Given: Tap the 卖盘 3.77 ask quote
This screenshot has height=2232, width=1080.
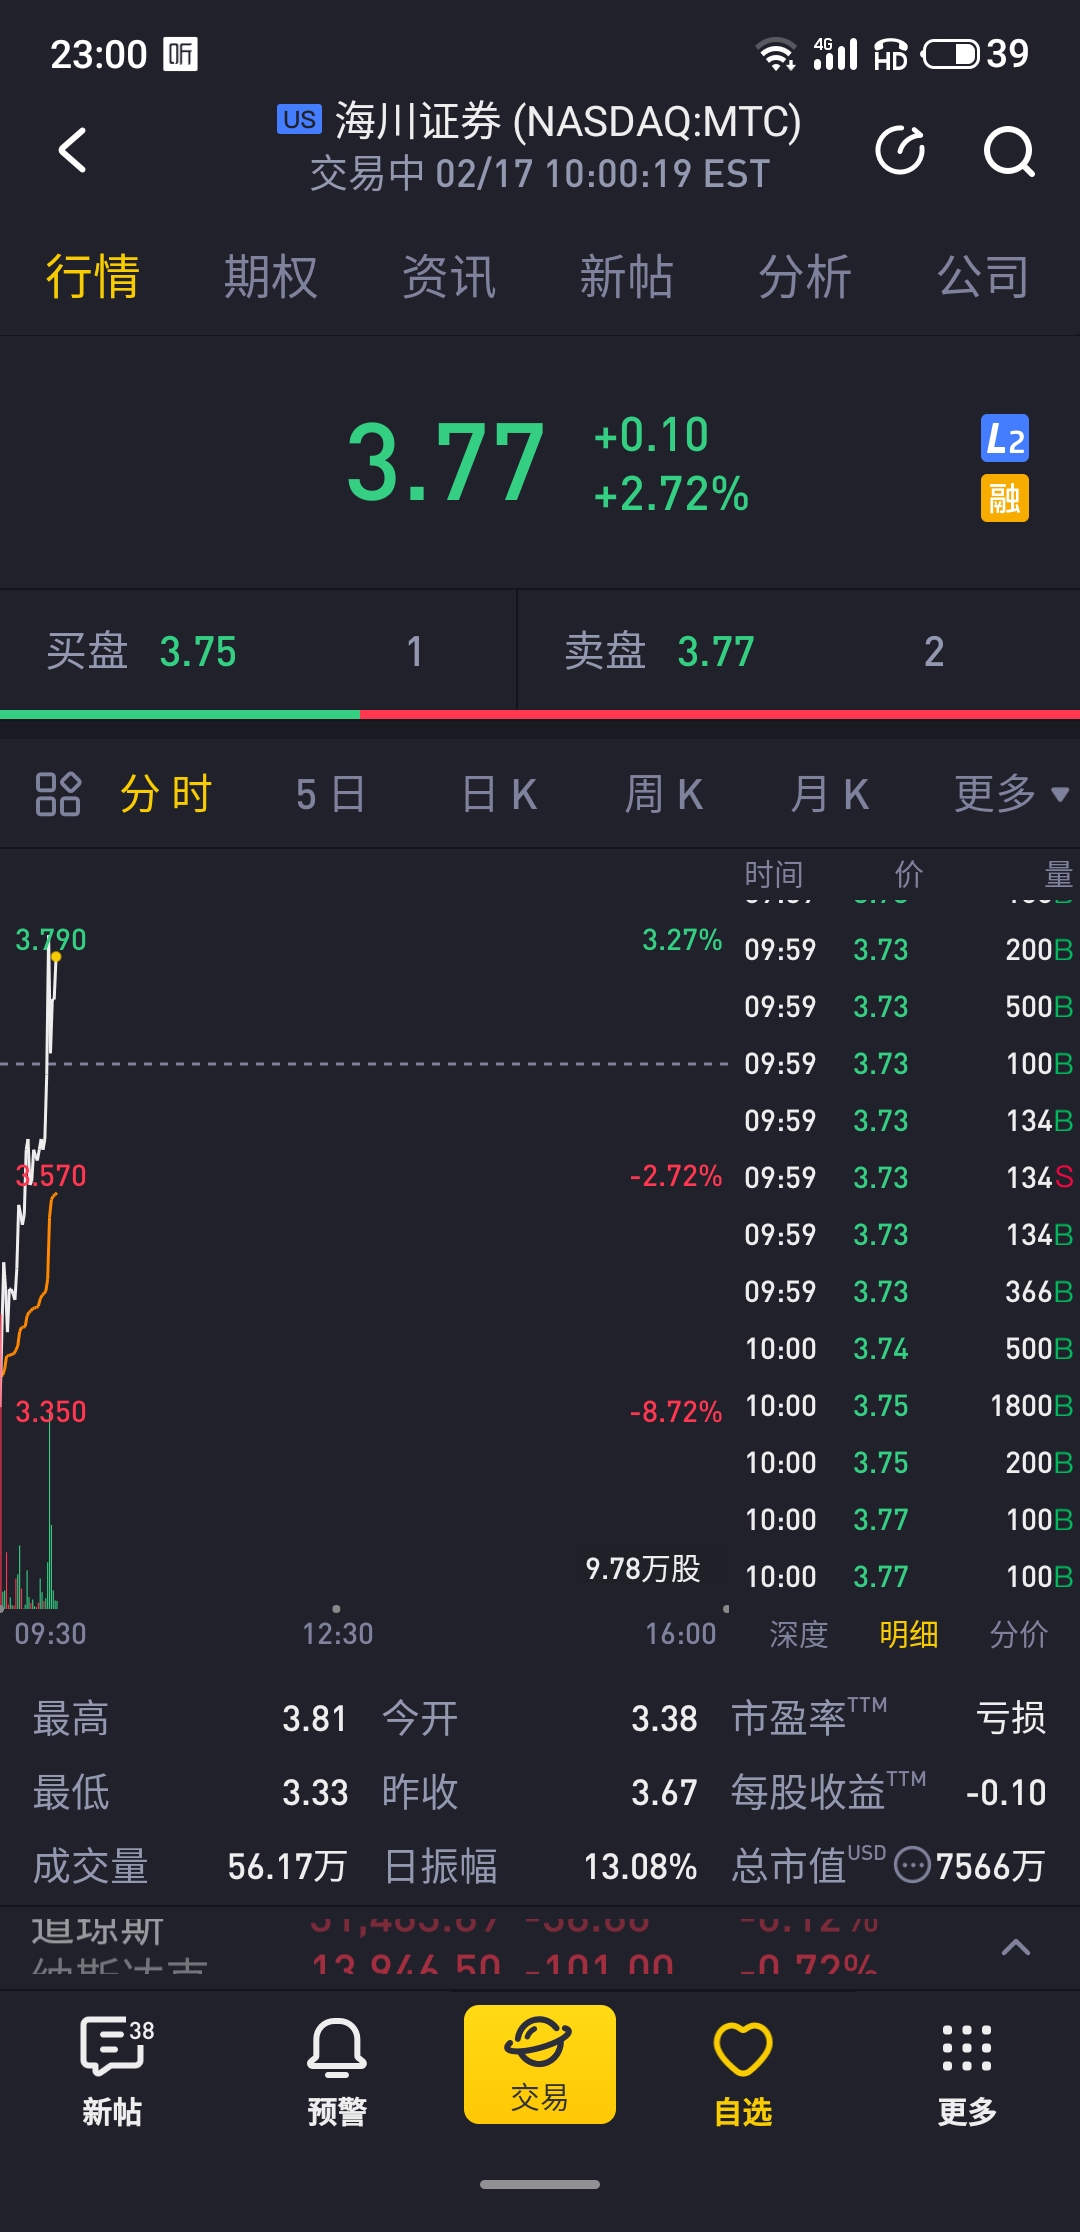Looking at the screenshot, I should coord(799,651).
